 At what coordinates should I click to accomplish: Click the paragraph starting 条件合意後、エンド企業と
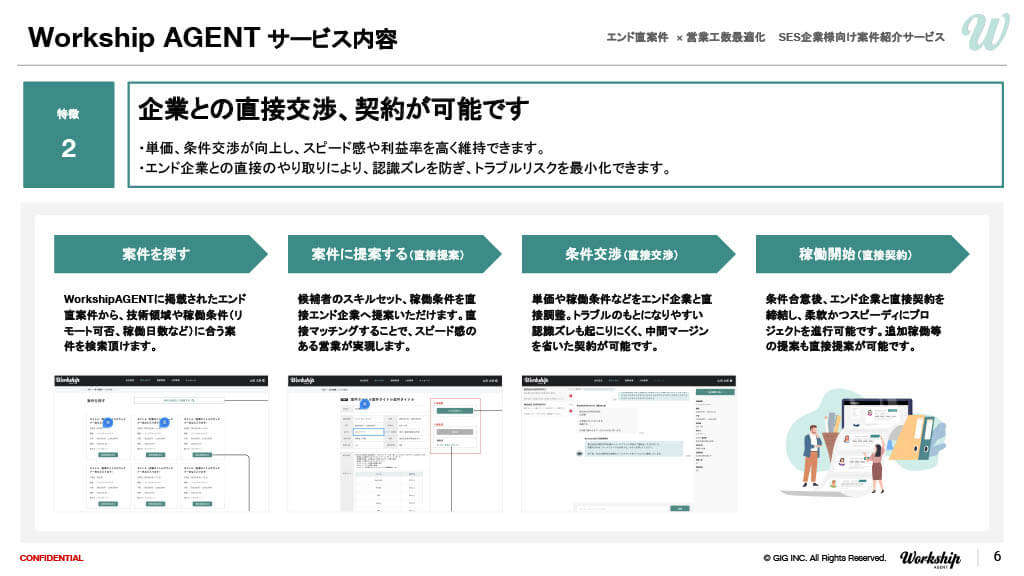click(x=855, y=323)
